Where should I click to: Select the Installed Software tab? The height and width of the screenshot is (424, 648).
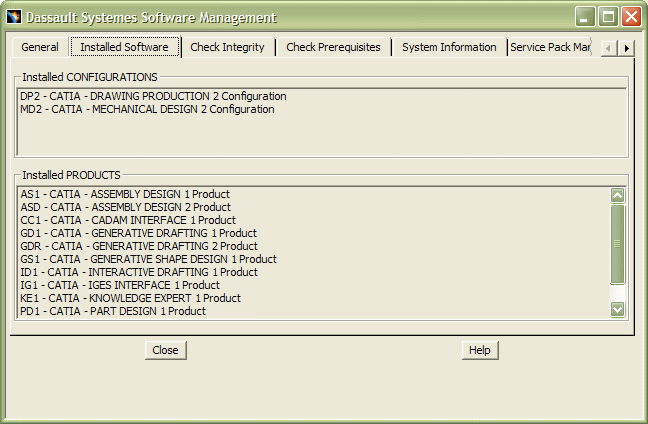click(124, 47)
